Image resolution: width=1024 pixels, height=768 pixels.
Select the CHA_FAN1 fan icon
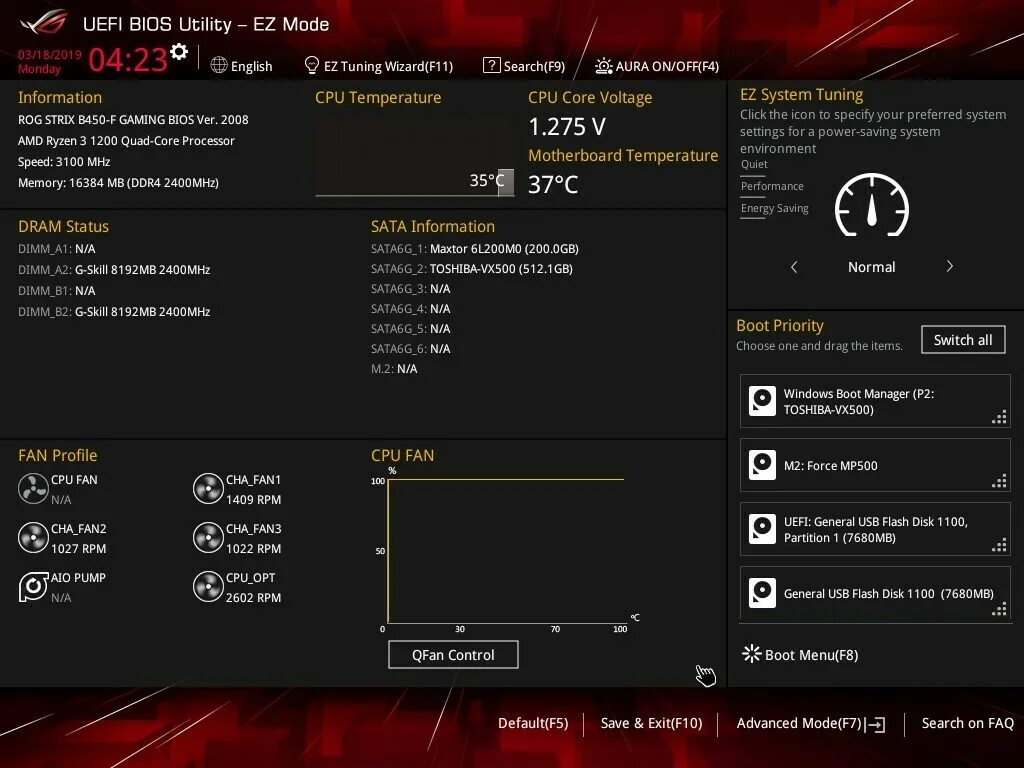(x=207, y=488)
